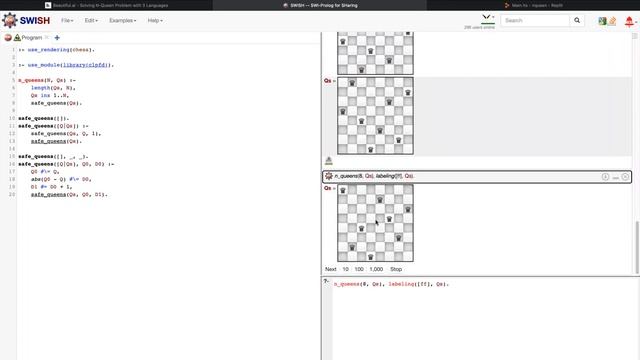
Task: Open the File menu
Action: point(67,20)
